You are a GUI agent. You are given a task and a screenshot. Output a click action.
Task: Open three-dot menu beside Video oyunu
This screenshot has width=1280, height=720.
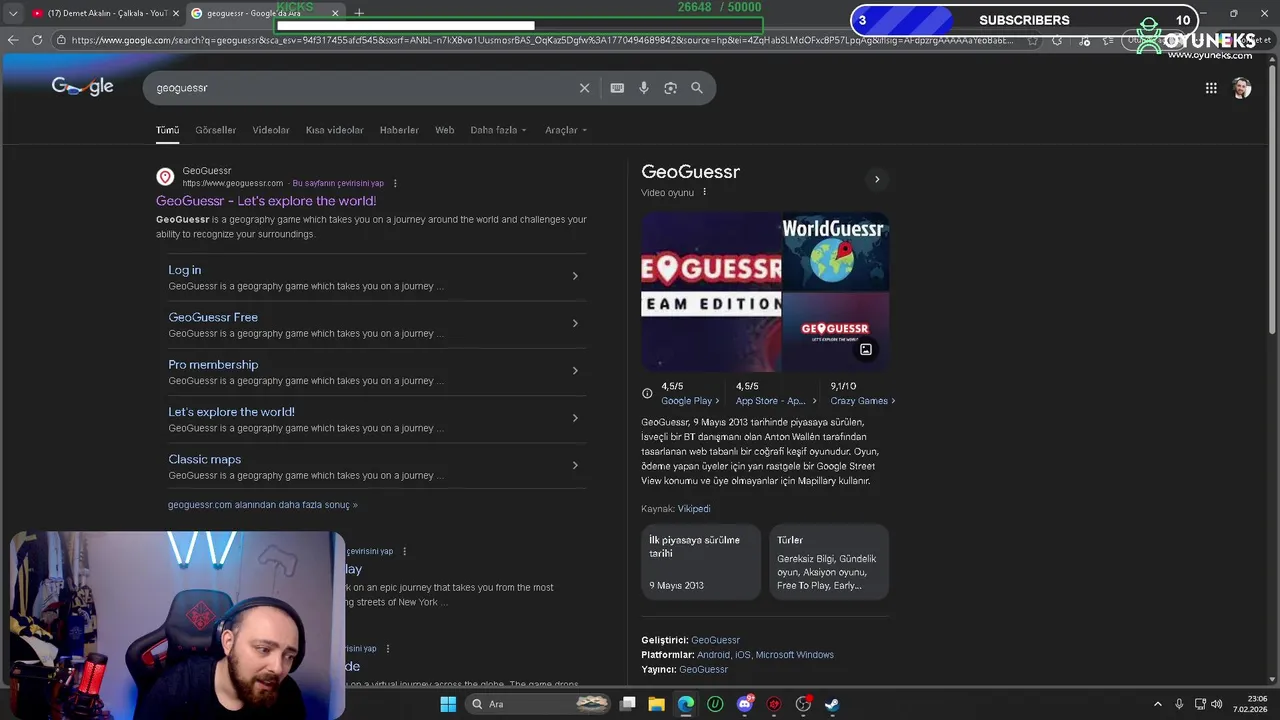[704, 192]
